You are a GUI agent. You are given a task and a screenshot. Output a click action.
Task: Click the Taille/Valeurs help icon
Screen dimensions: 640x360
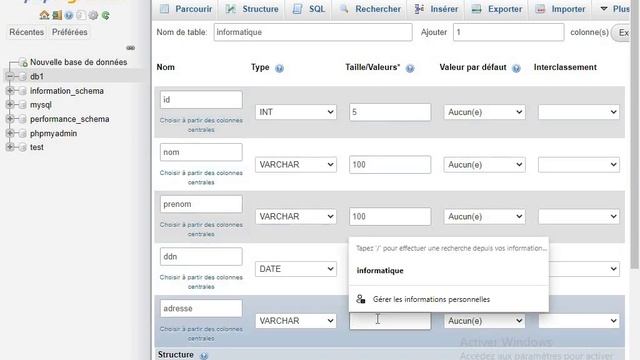410,68
